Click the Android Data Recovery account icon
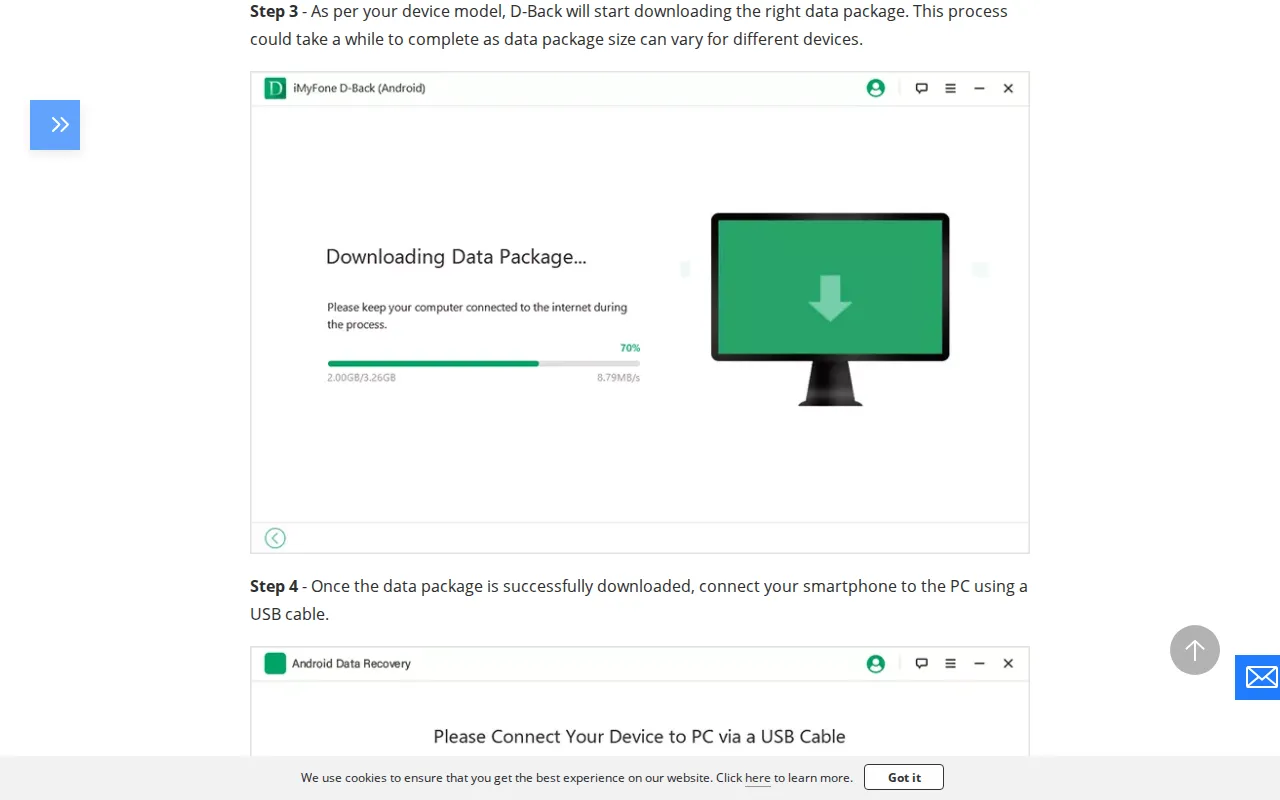 (x=876, y=663)
